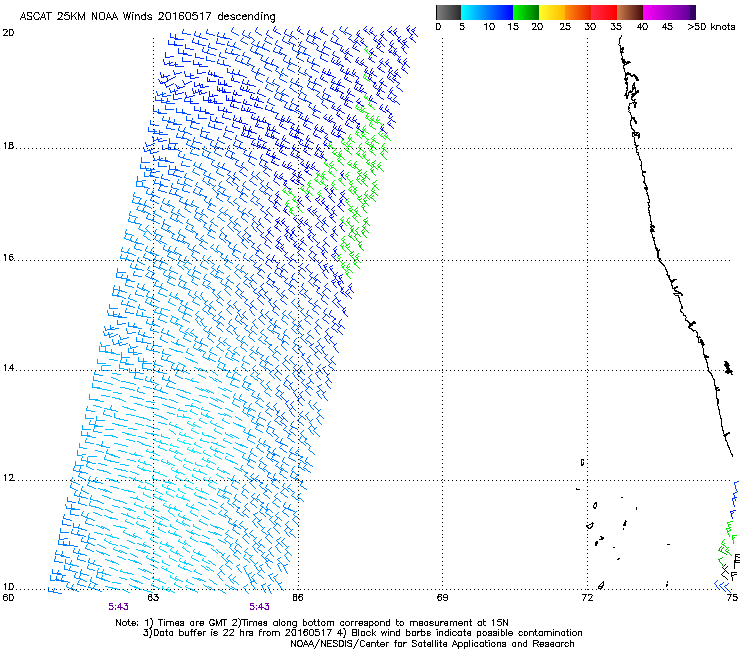
Task: Select the latitude '14' axis label
Action: coord(8,368)
